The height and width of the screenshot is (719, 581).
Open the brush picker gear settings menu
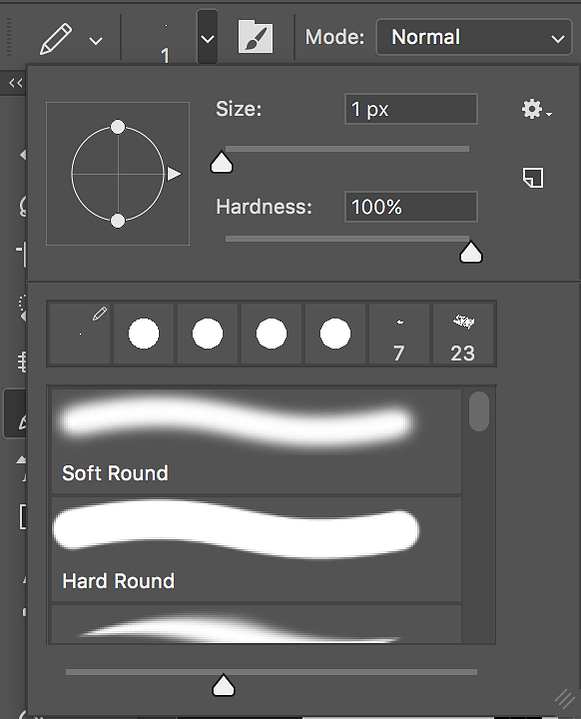(536, 110)
